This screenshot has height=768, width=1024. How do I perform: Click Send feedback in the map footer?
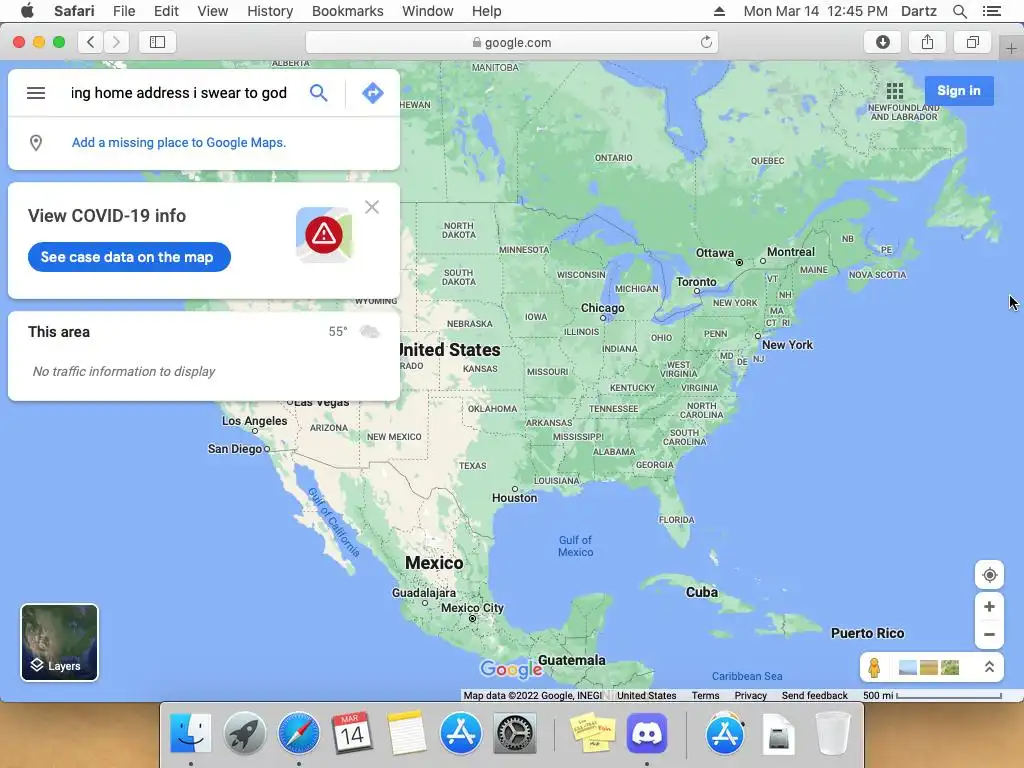(x=814, y=696)
